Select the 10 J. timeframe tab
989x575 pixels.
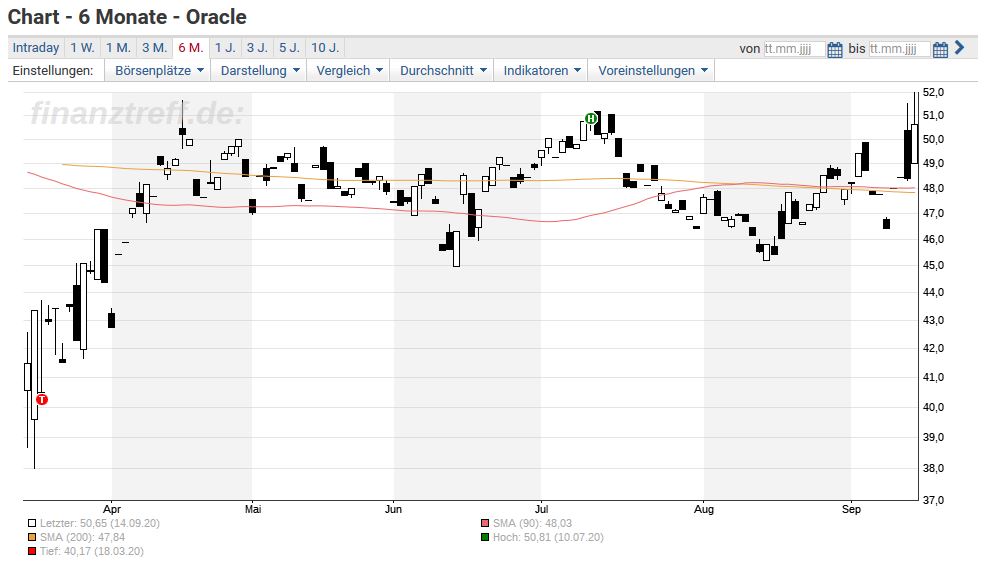[x=325, y=48]
